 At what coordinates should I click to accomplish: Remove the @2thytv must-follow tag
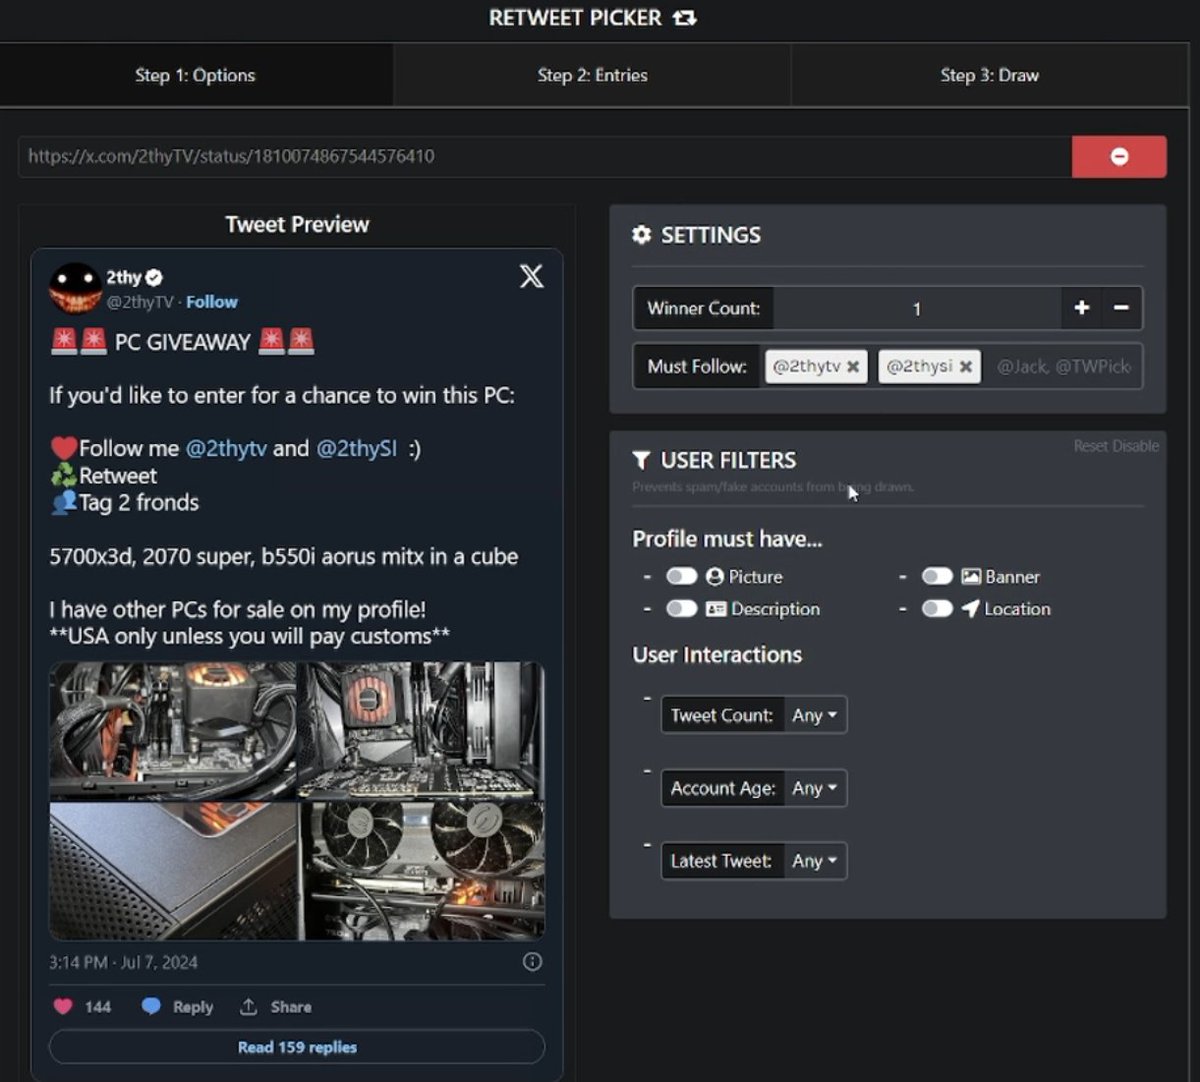click(853, 366)
